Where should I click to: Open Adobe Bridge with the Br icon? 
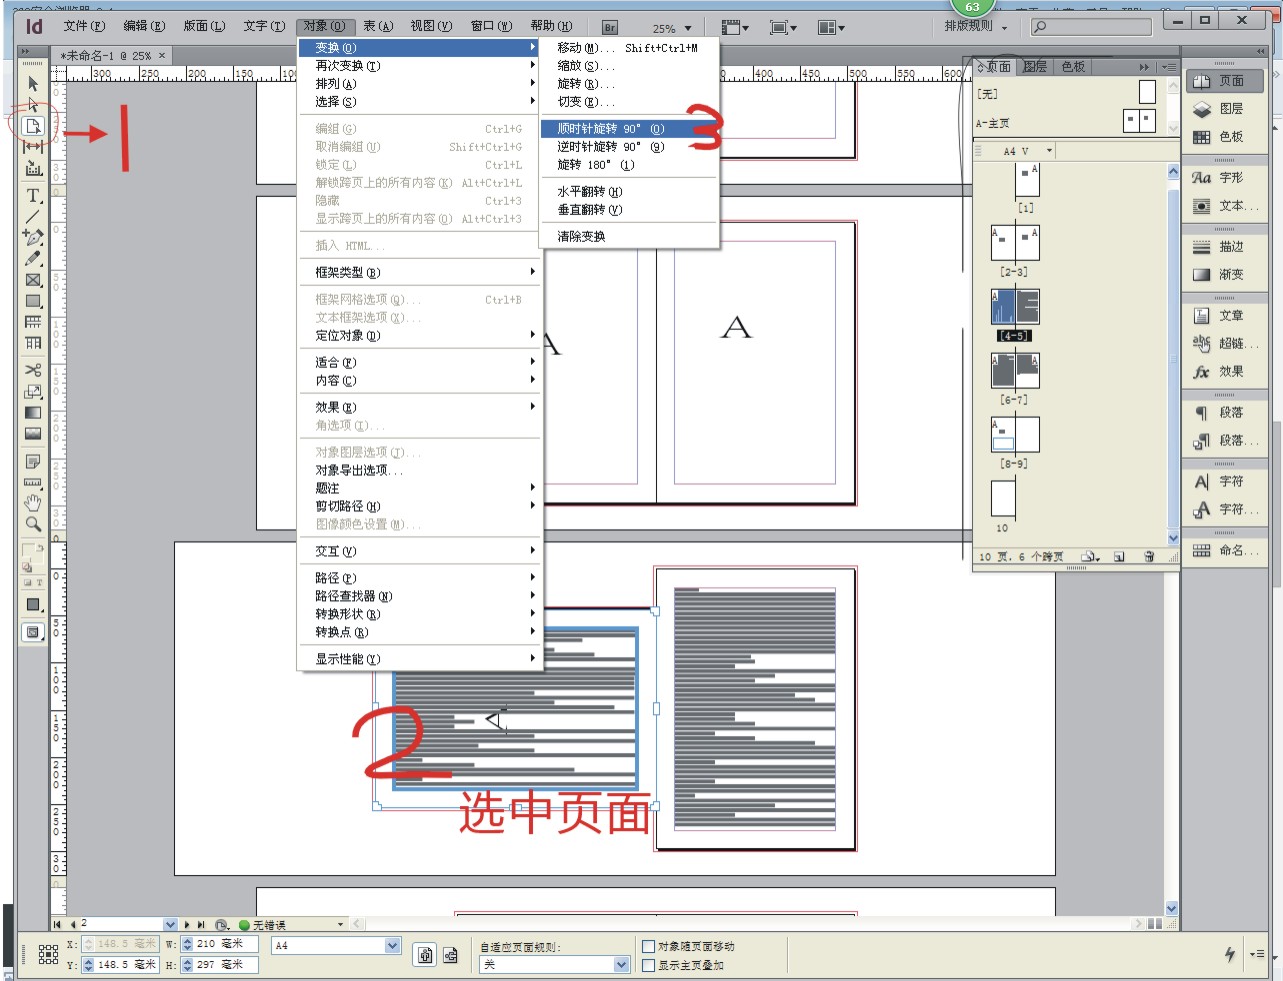pyautogui.click(x=610, y=28)
